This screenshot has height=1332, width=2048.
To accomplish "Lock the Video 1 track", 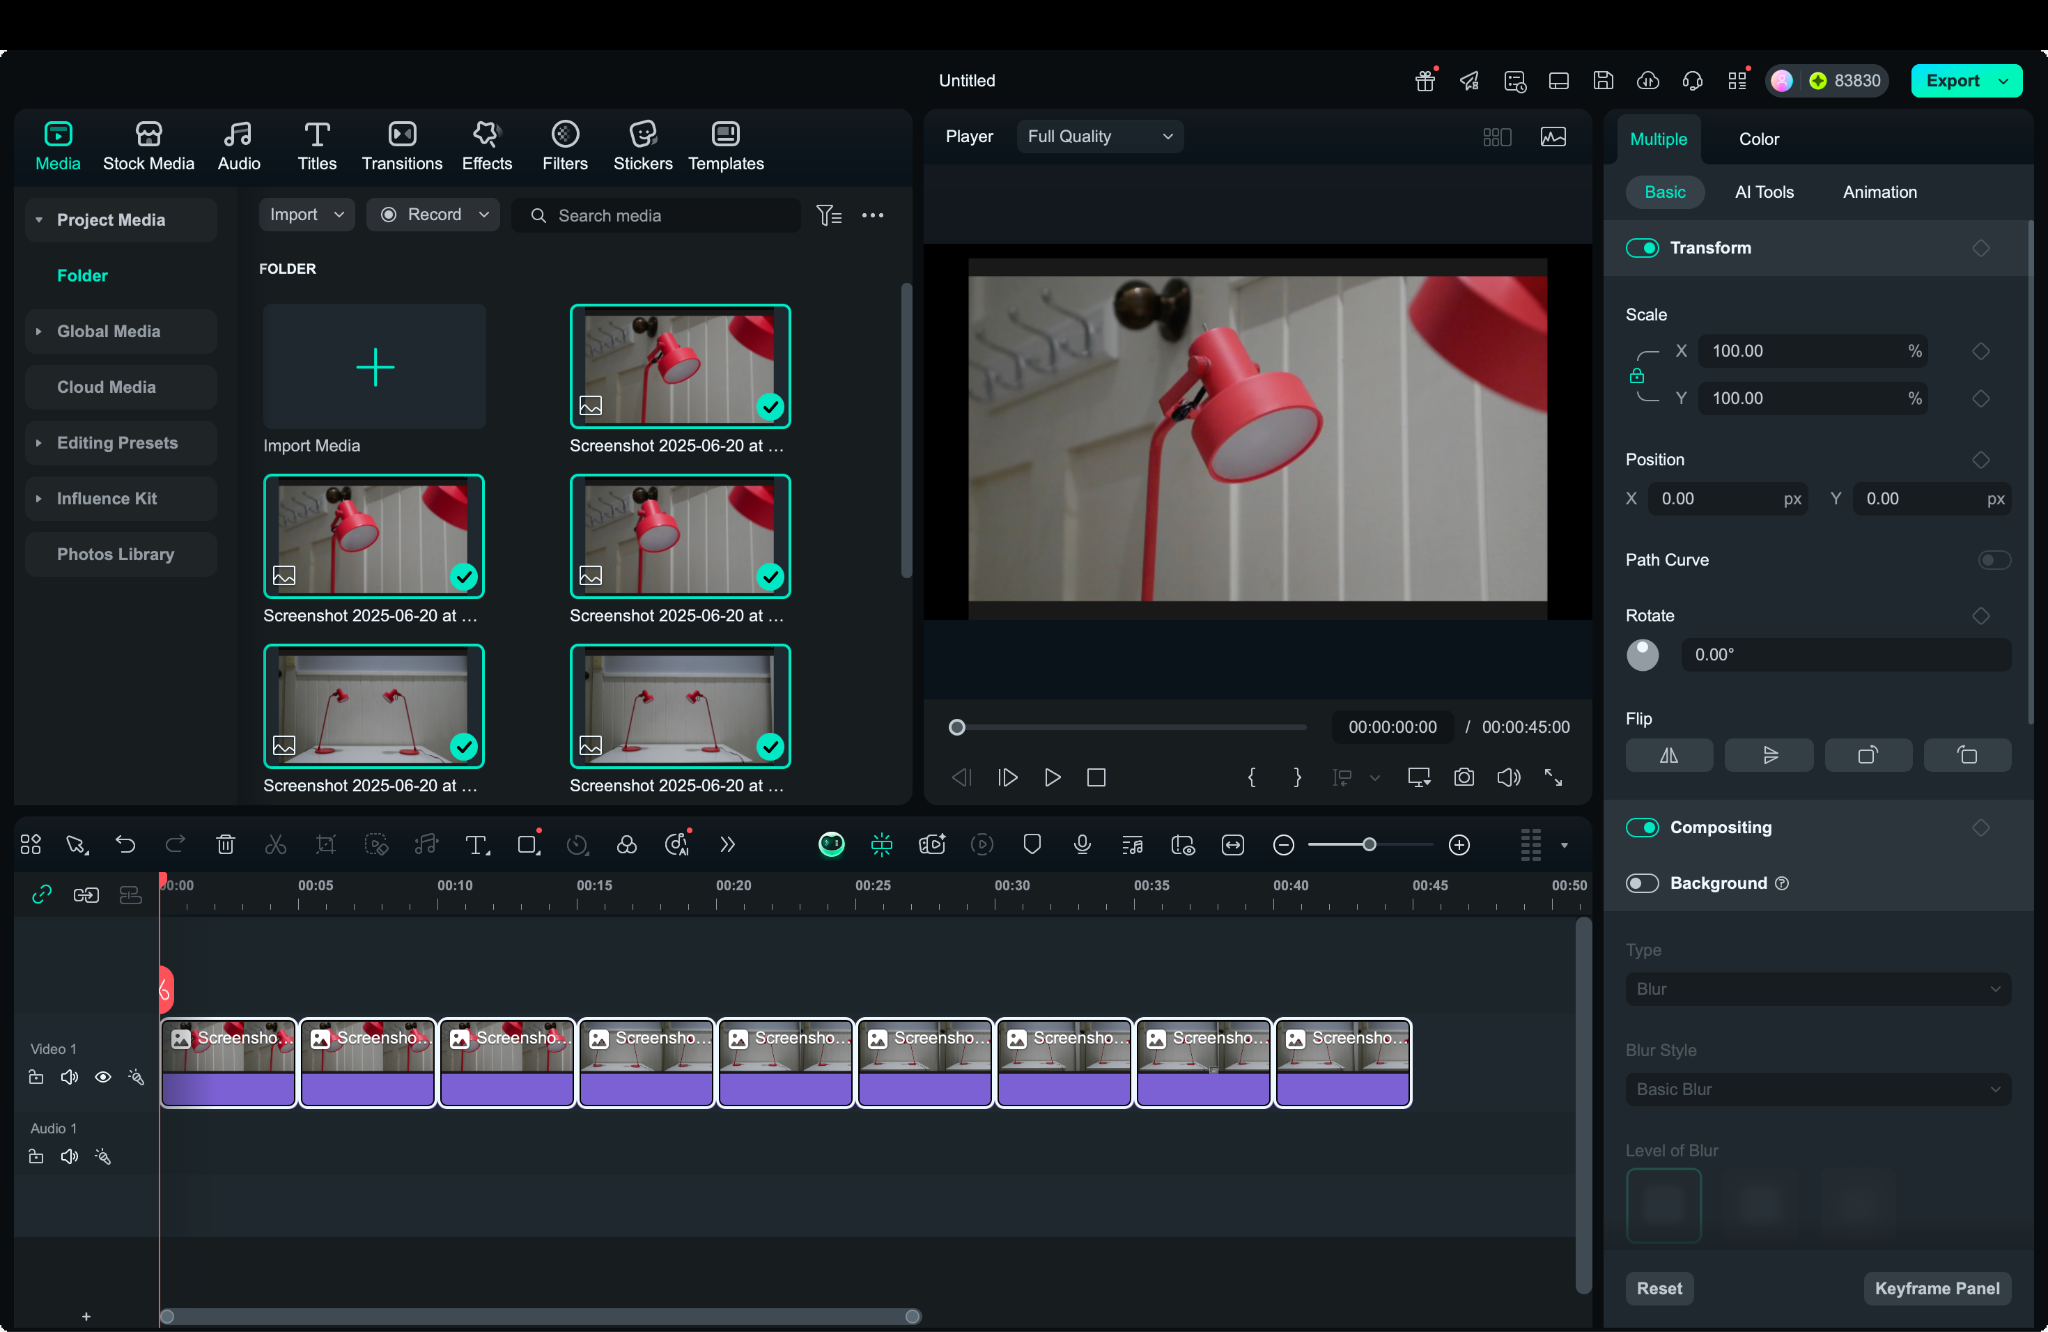I will point(36,1077).
